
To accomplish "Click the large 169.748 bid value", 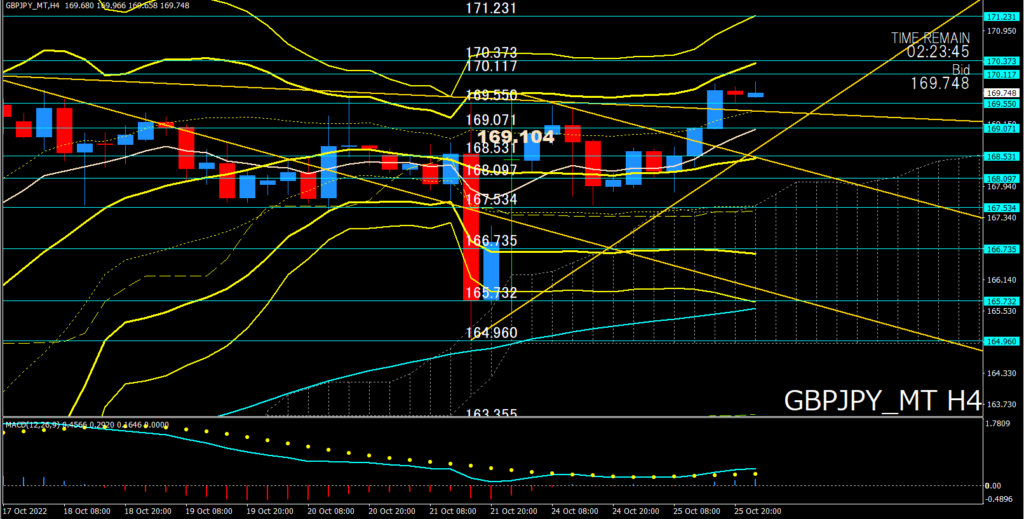I will pyautogui.click(x=940, y=83).
